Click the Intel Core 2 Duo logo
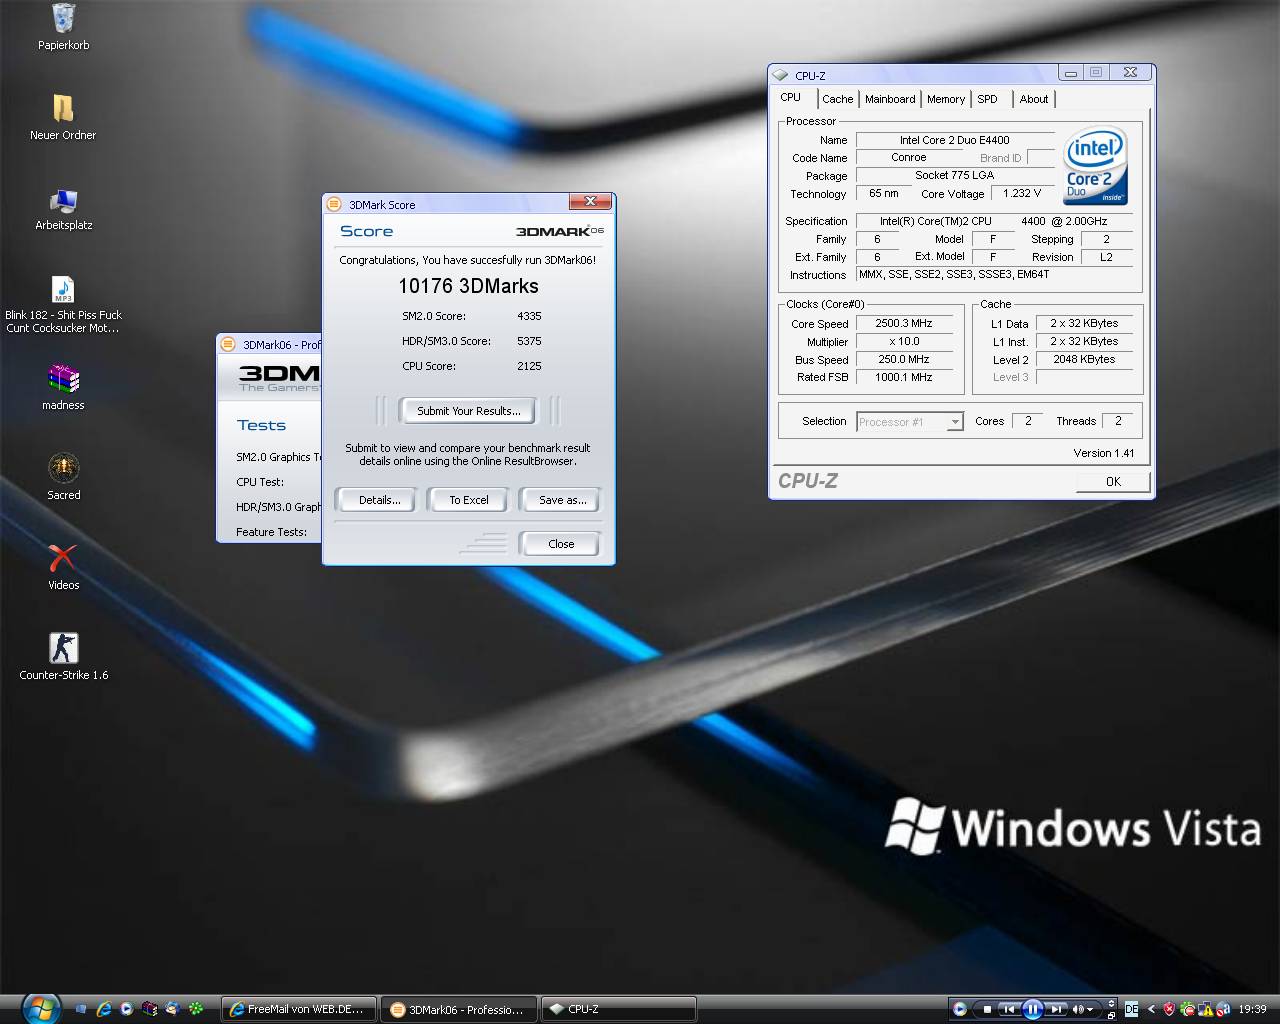The image size is (1280, 1024). [1096, 166]
